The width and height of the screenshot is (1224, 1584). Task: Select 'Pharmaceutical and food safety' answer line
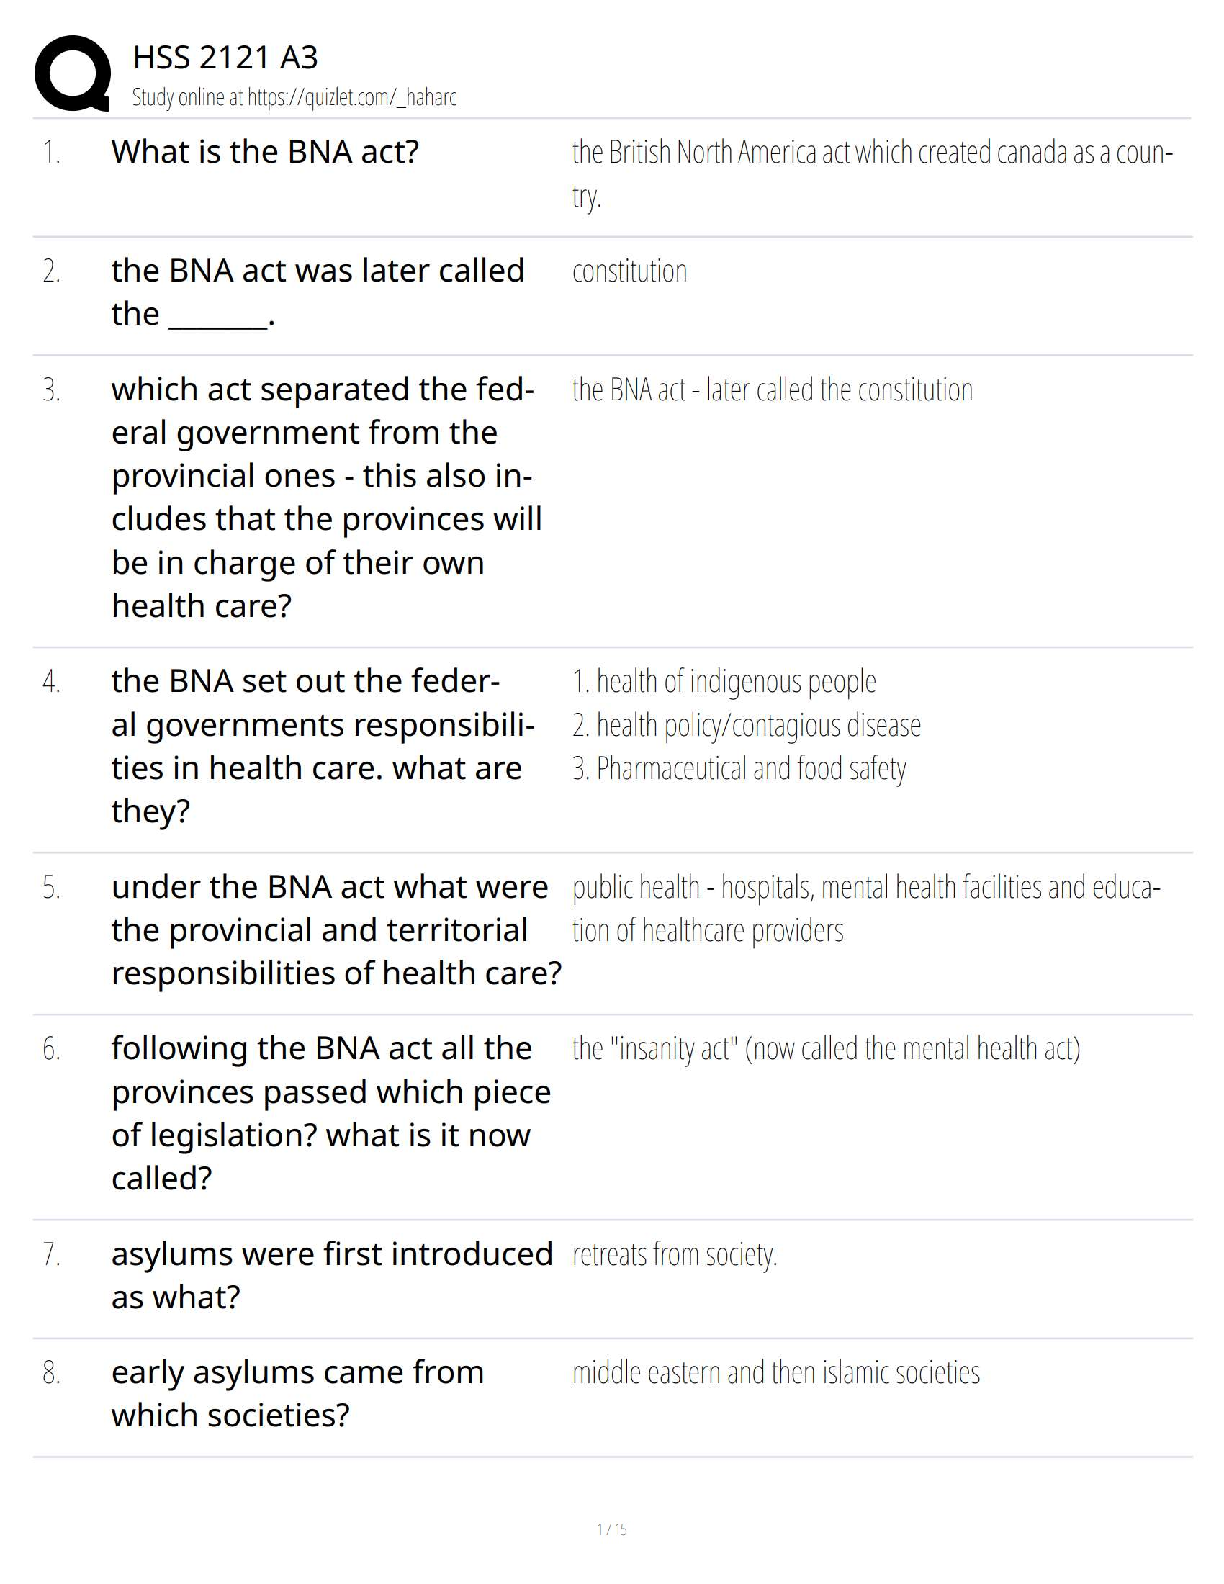[739, 768]
